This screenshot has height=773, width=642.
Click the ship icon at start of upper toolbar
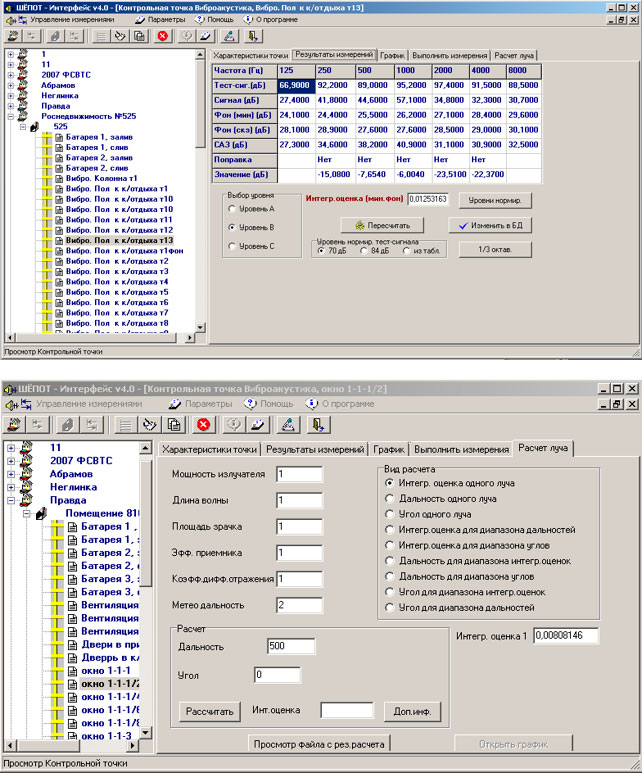[13, 36]
